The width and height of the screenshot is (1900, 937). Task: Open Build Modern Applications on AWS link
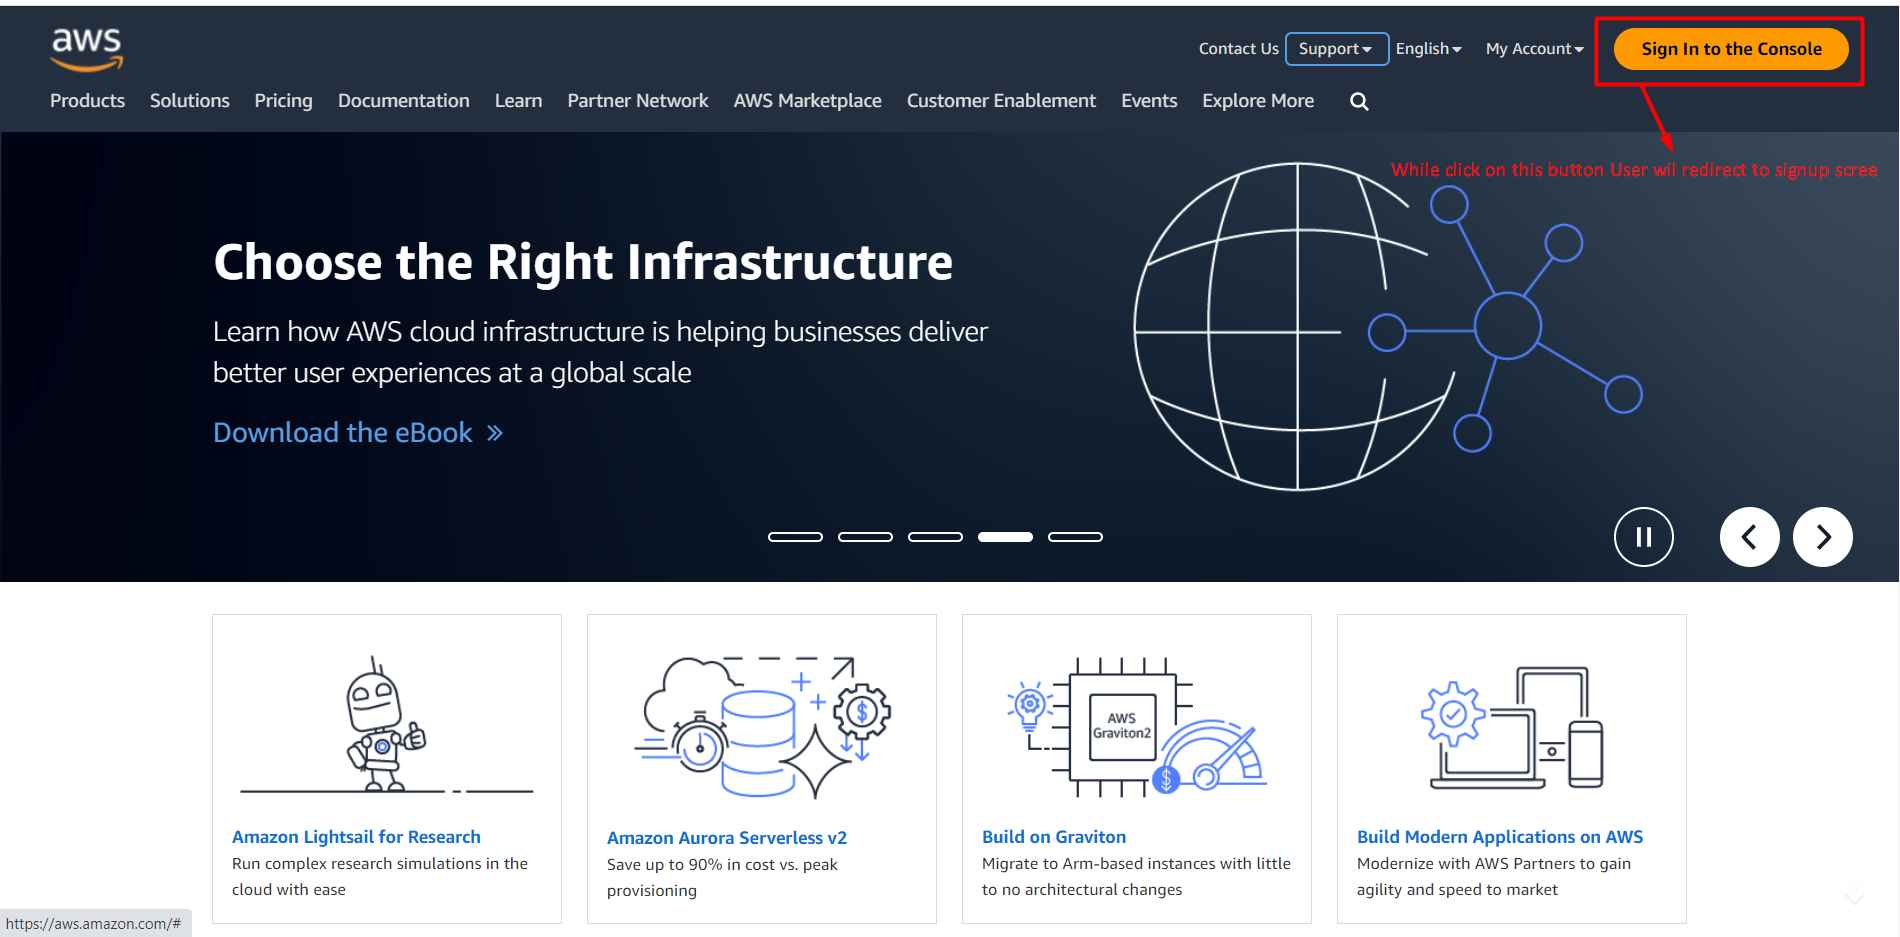pyautogui.click(x=1500, y=837)
